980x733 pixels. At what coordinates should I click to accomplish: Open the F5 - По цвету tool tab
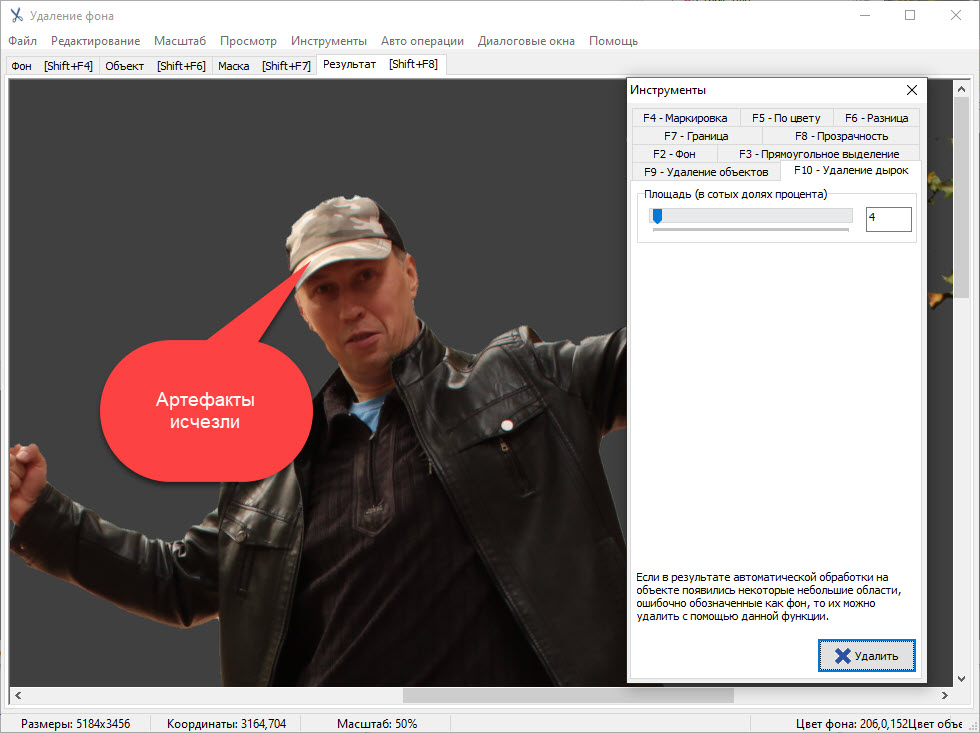[786, 118]
